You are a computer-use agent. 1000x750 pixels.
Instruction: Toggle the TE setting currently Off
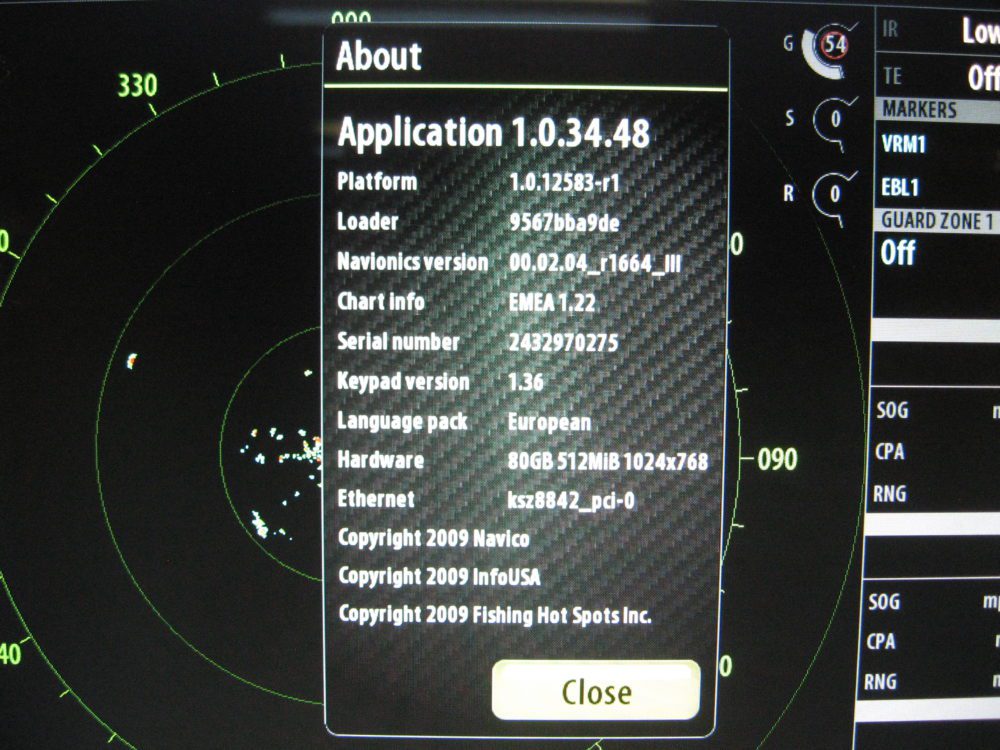(937, 77)
